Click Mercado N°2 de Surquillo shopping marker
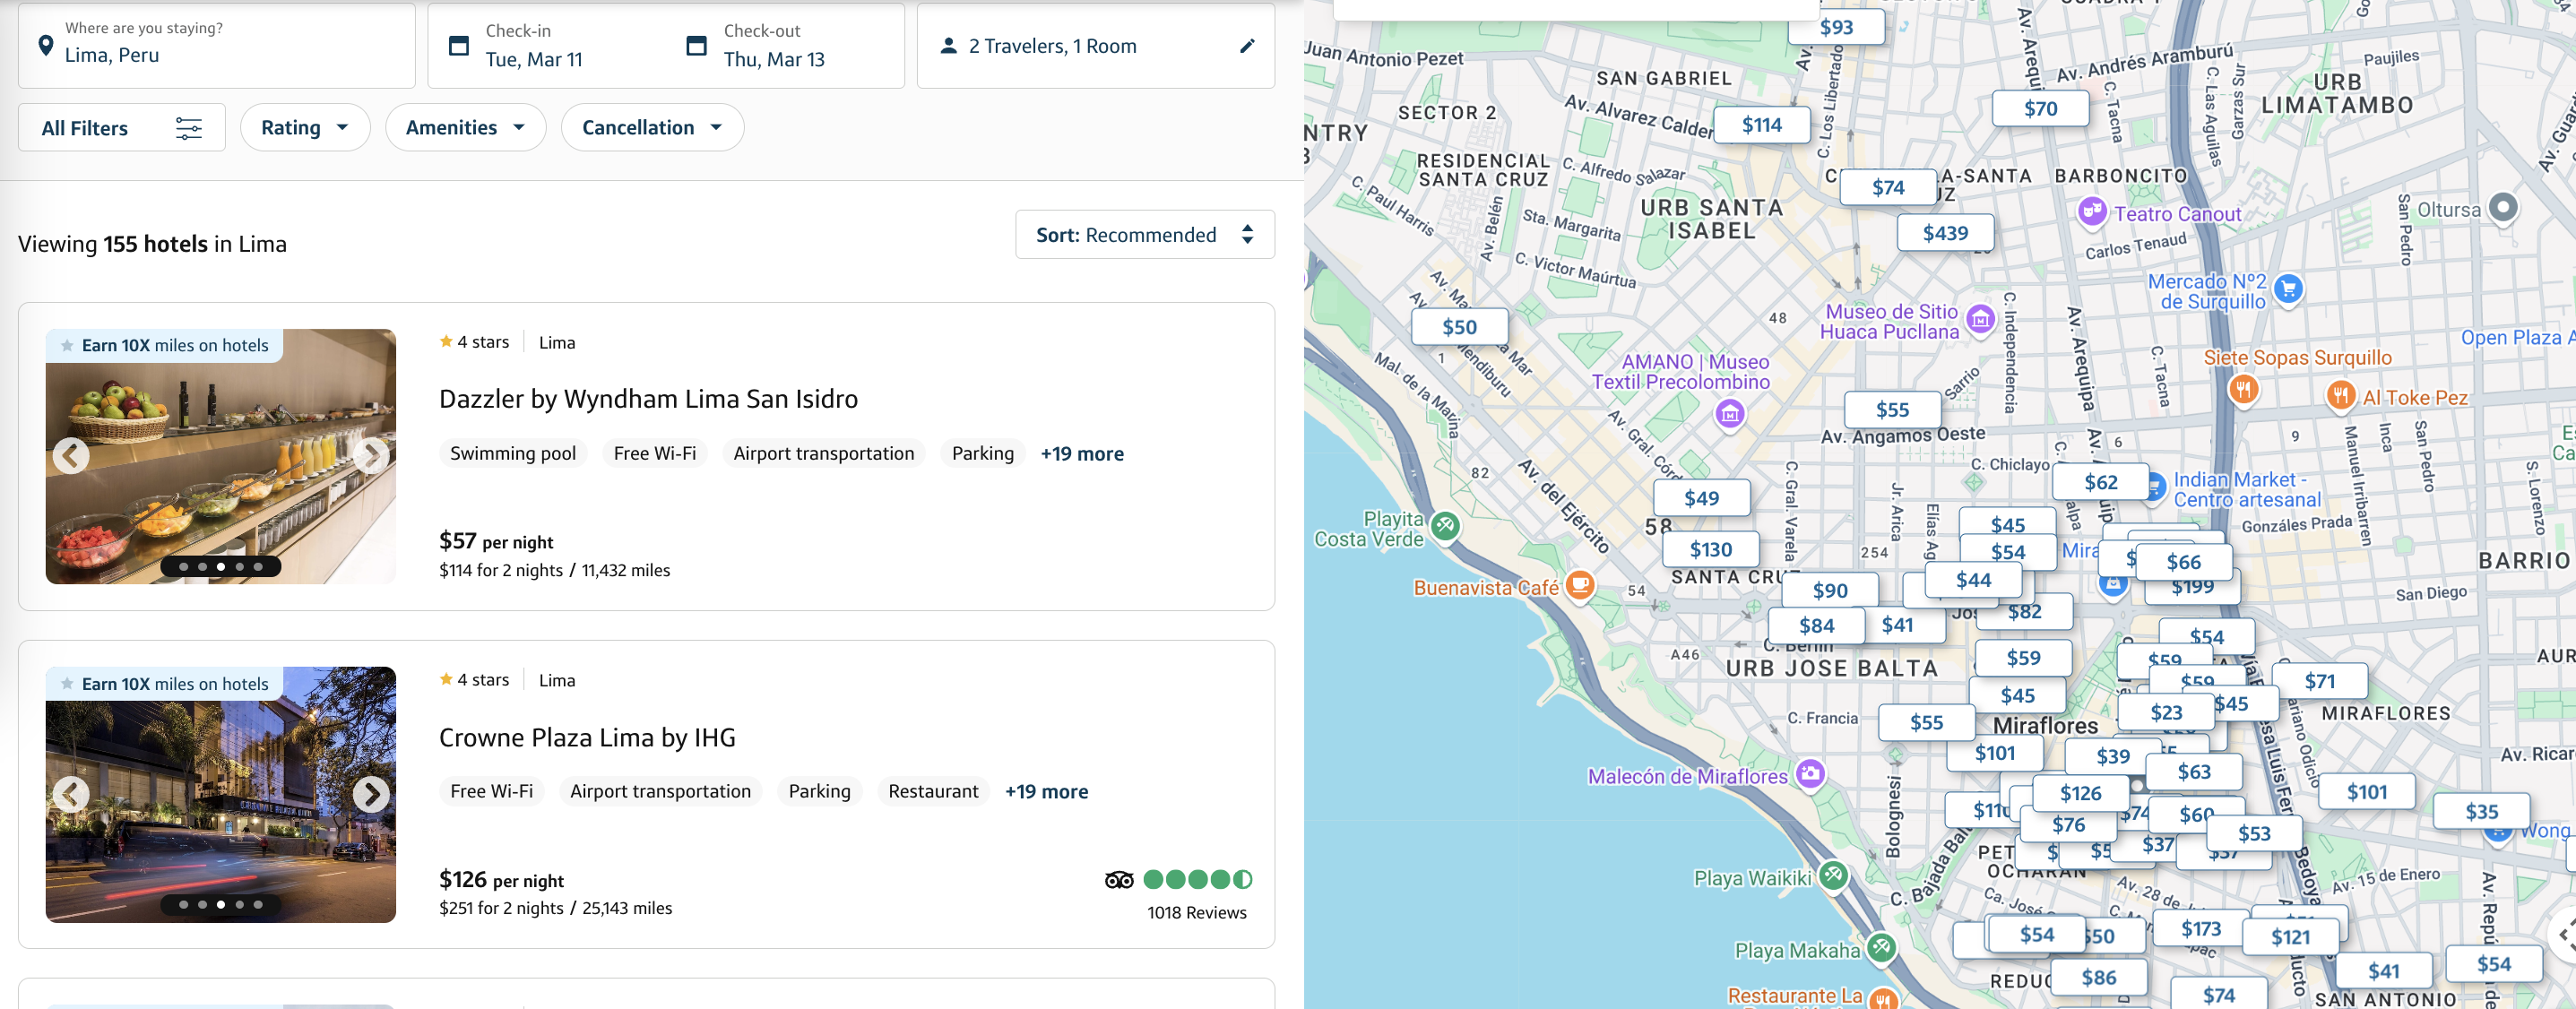The width and height of the screenshot is (2576, 1009). point(2287,290)
